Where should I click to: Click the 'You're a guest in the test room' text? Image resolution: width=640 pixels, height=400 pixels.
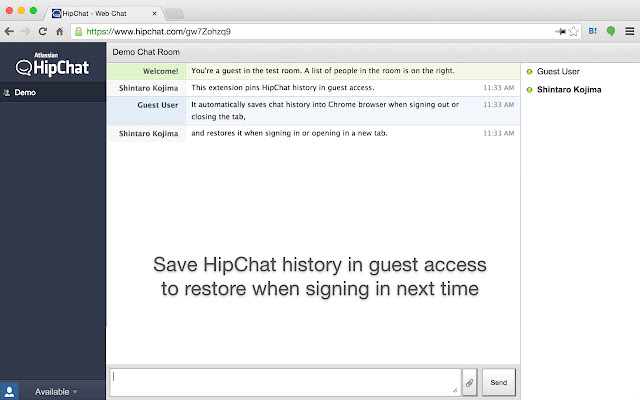point(323,71)
